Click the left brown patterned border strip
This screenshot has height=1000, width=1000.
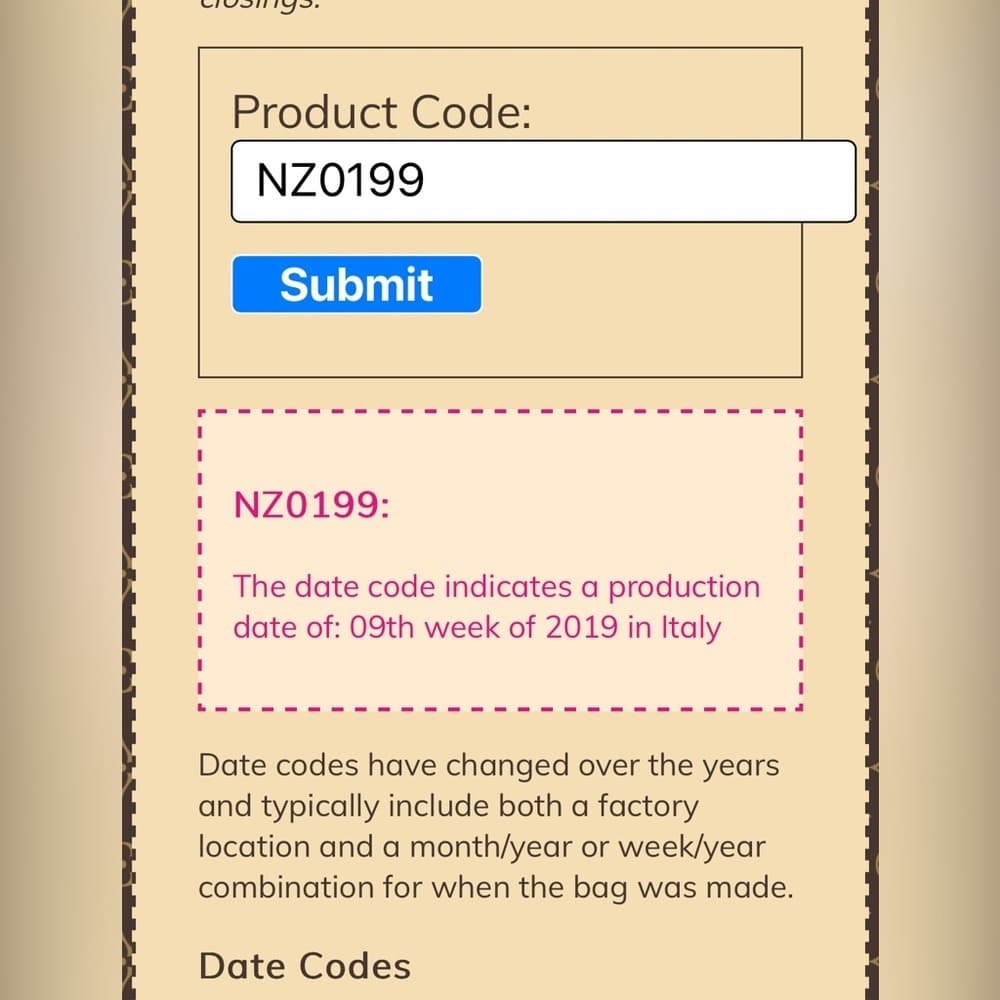tap(128, 500)
